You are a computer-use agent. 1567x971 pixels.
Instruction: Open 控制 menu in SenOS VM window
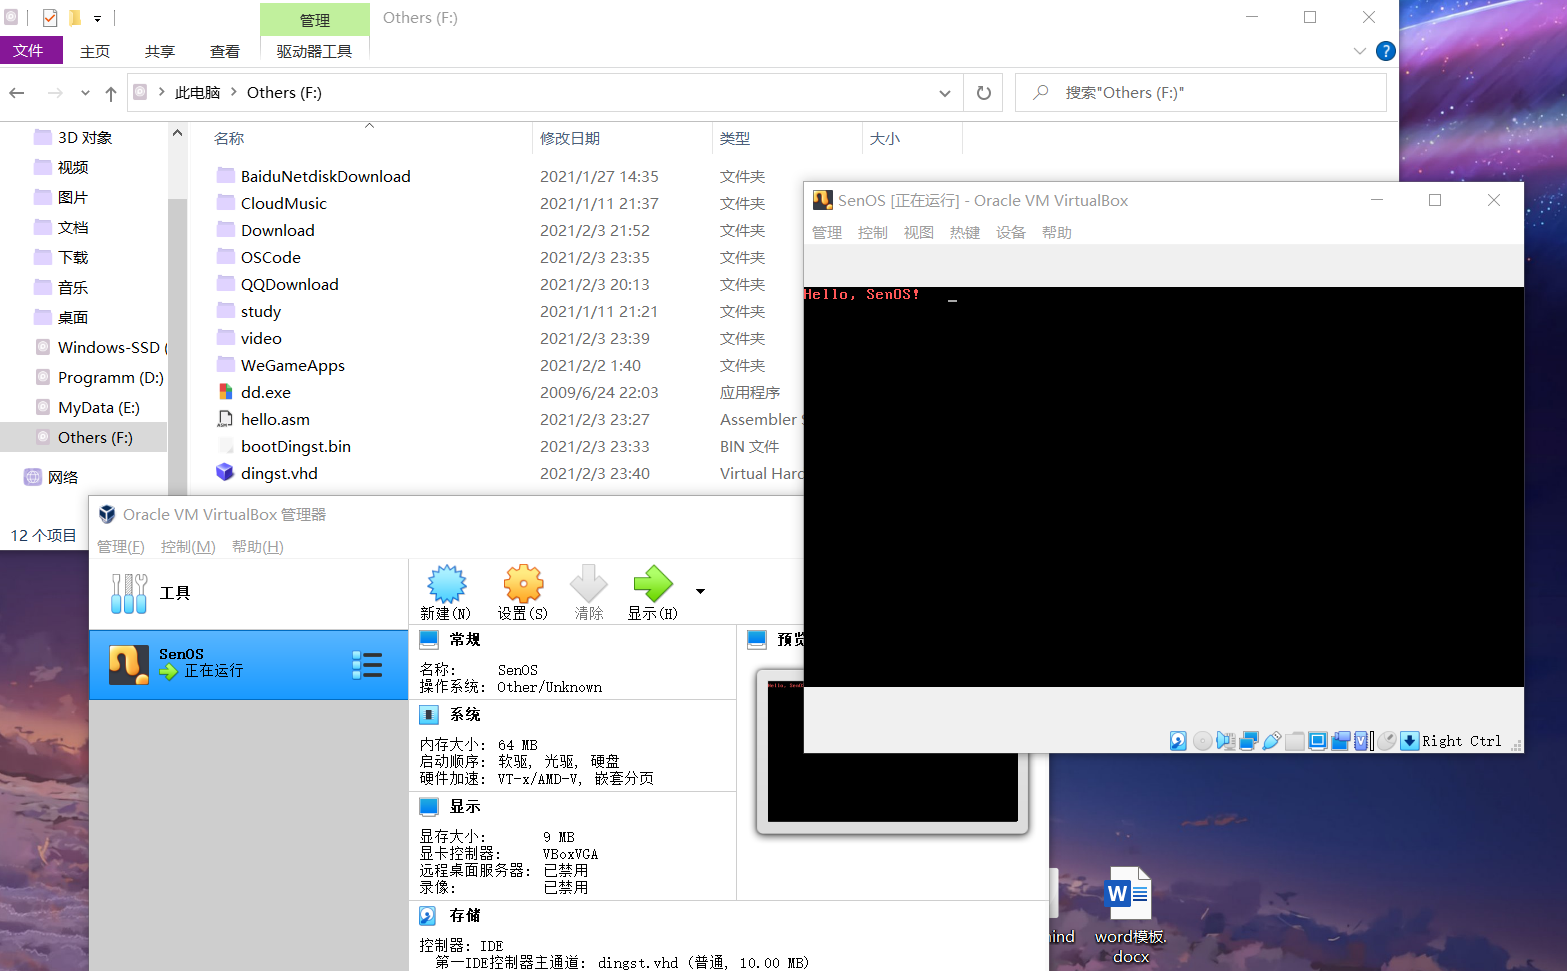(873, 232)
